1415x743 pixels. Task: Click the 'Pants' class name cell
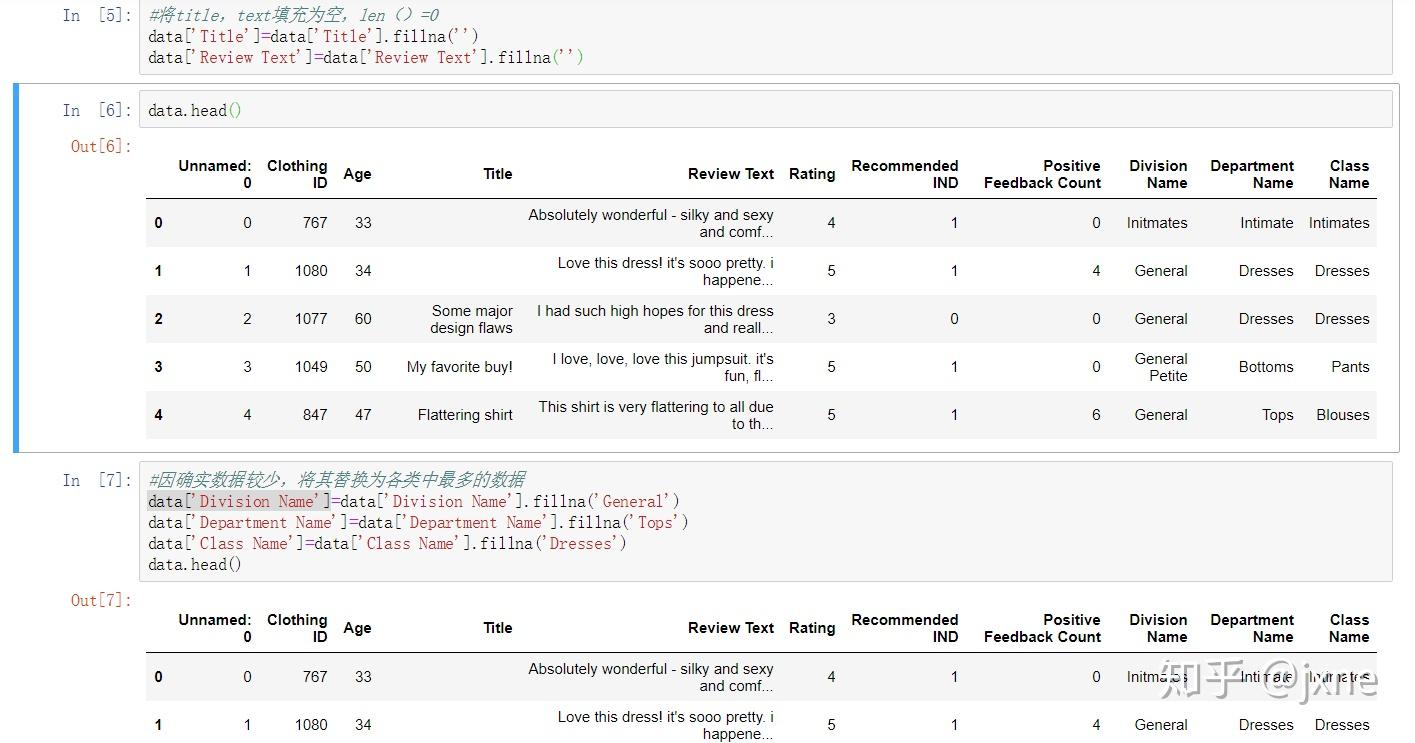pos(1349,367)
